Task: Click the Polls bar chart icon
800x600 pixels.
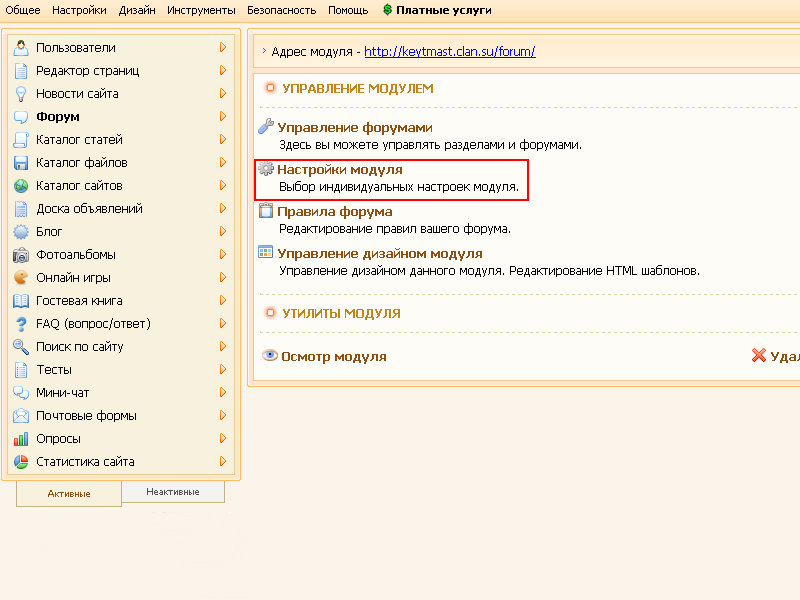Action: coord(20,439)
